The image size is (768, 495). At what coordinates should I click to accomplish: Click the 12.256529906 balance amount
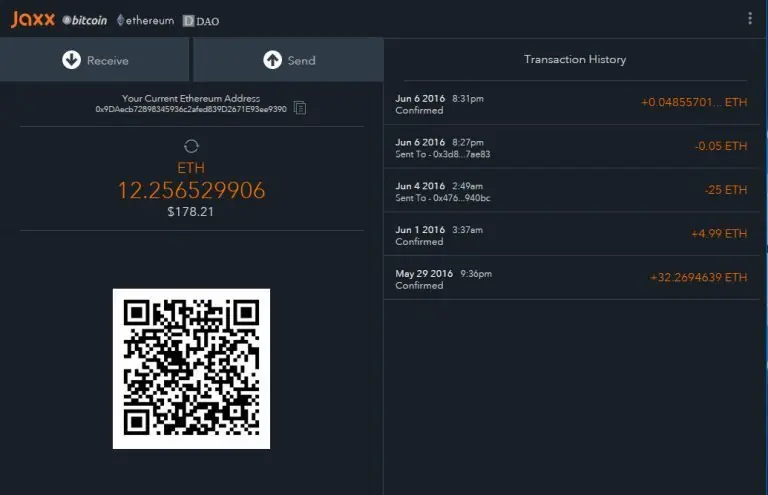point(192,190)
